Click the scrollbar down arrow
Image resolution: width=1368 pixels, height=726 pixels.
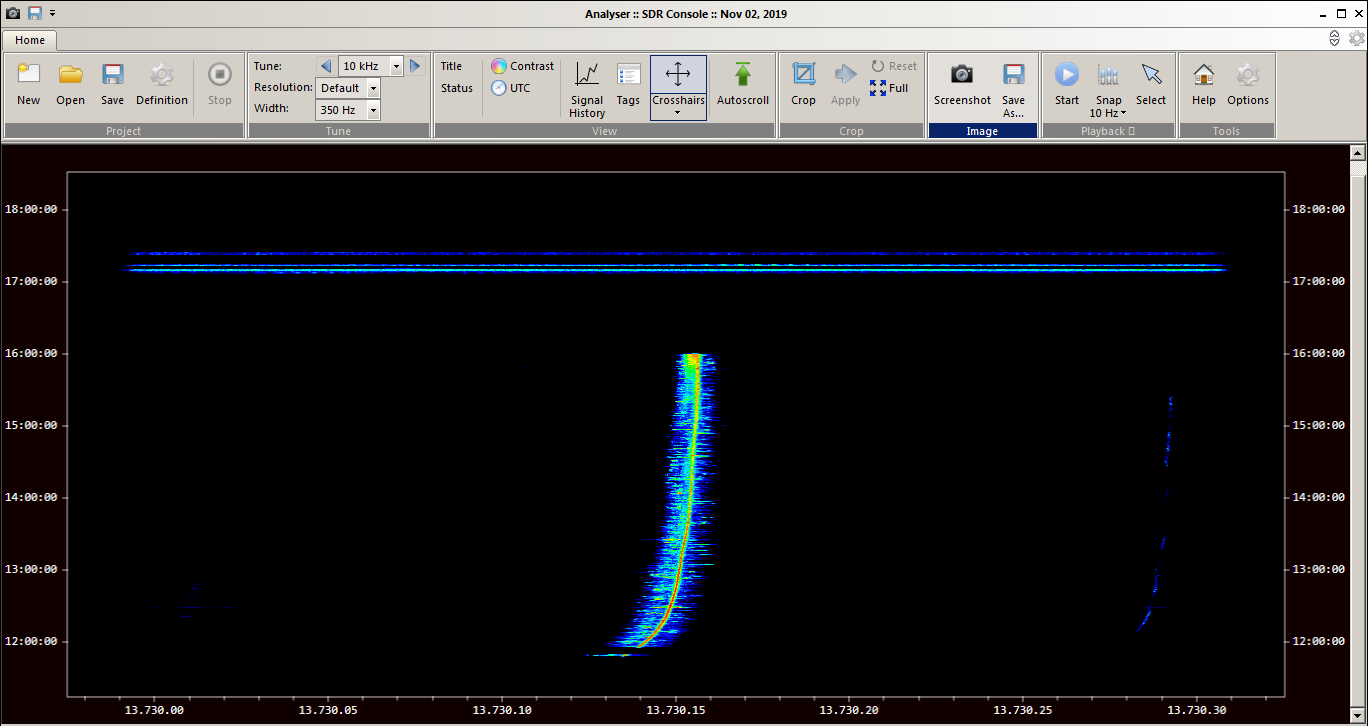1358,716
